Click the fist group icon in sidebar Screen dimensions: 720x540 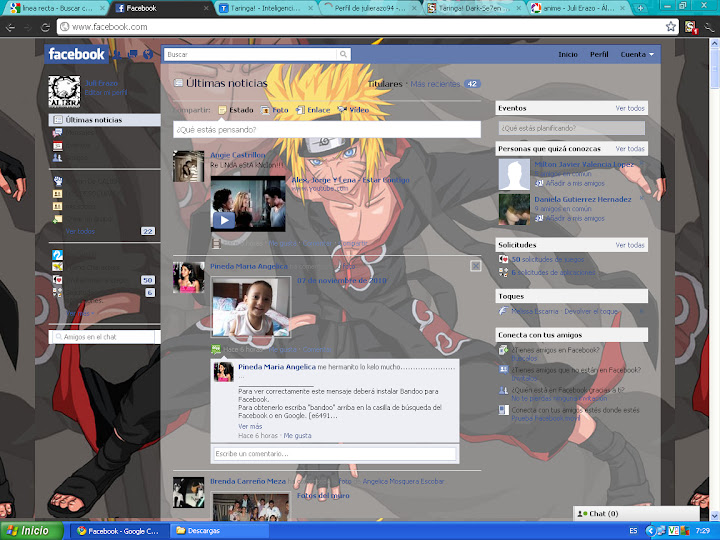click(57, 181)
